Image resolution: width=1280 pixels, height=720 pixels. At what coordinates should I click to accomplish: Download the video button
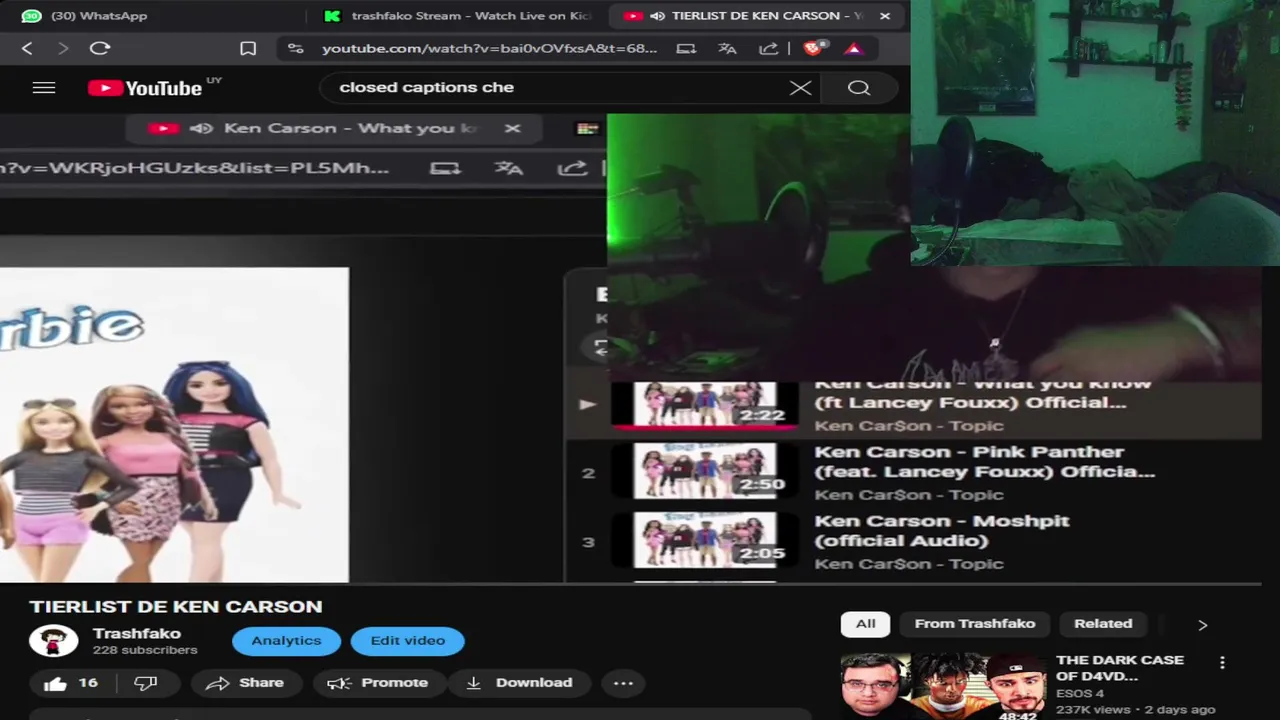519,683
